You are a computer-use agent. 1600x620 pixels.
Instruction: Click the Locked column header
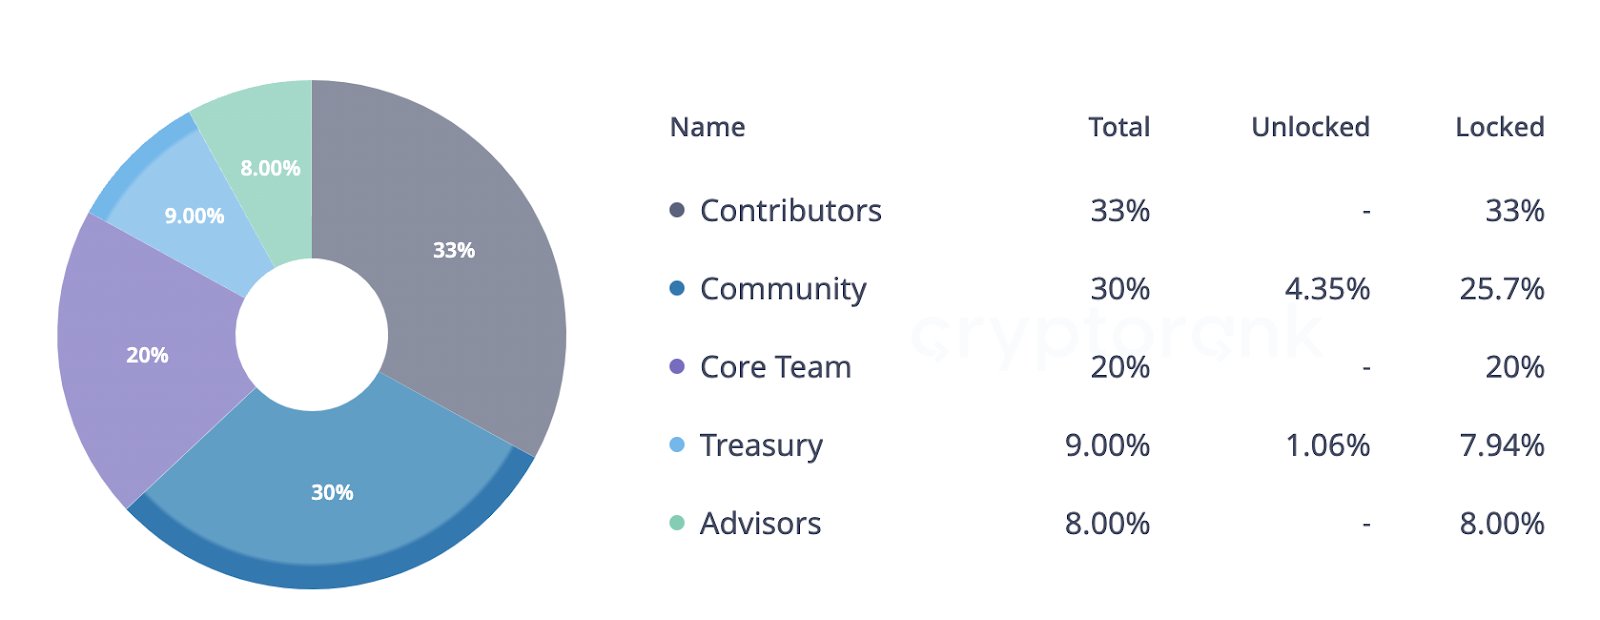(1499, 127)
